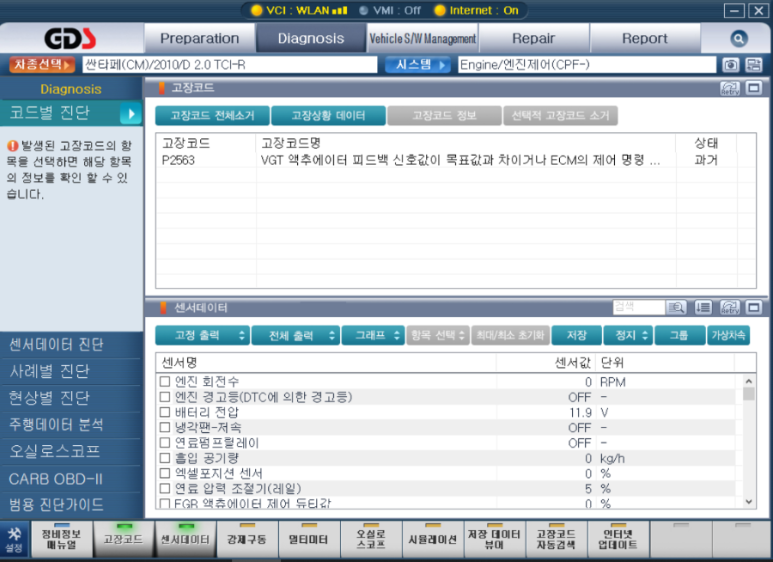773x562 pixels.
Task: Open 오실로스코프 in the bottom toolbar
Action: click(x=371, y=539)
